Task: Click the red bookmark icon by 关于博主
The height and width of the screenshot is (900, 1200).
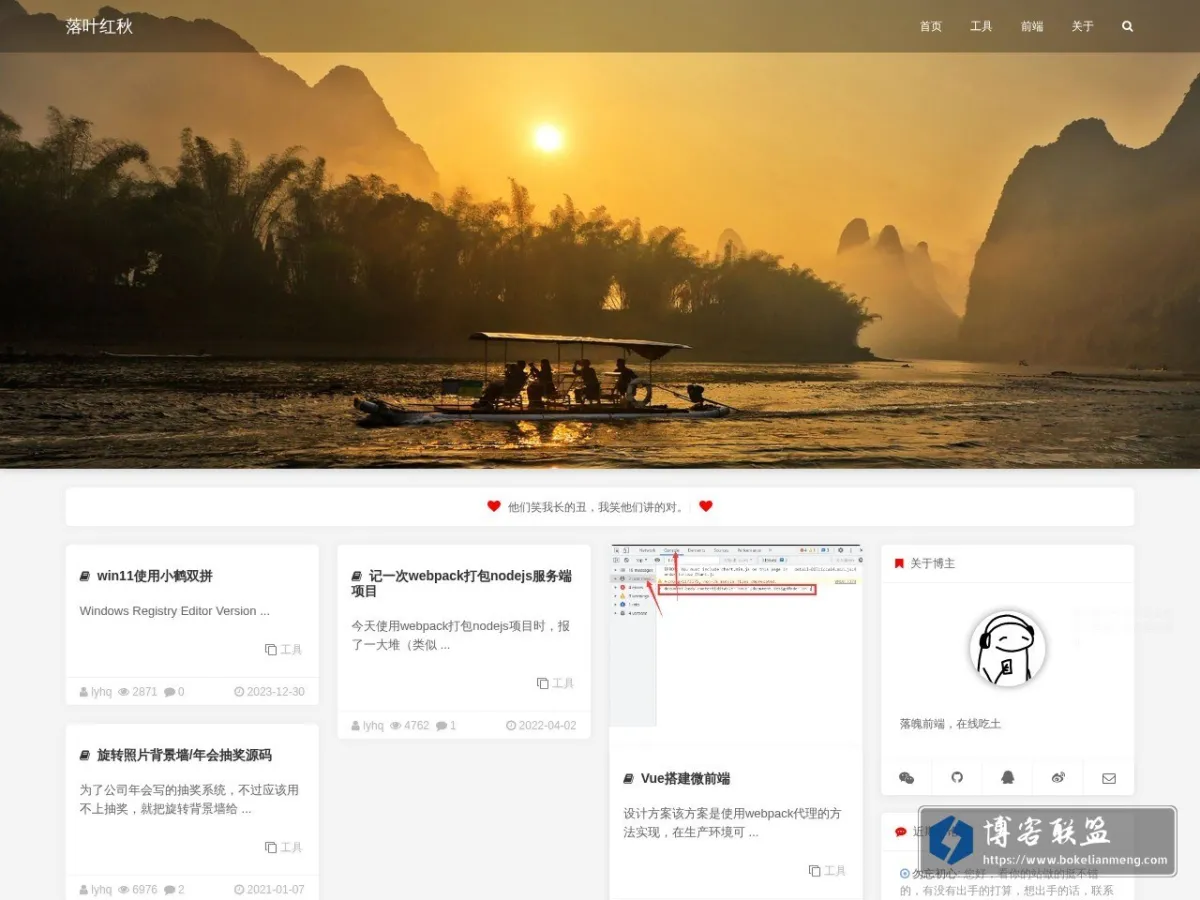Action: tap(899, 564)
